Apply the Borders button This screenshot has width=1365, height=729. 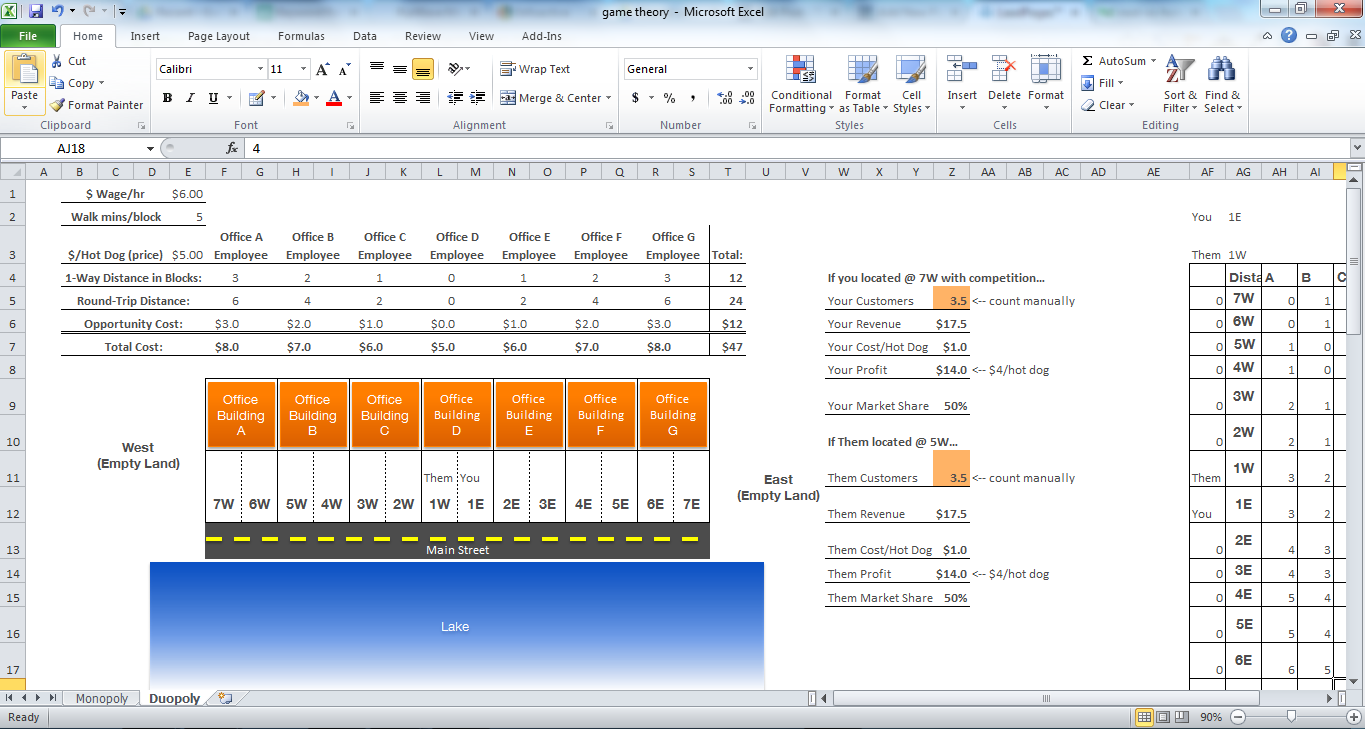(256, 98)
